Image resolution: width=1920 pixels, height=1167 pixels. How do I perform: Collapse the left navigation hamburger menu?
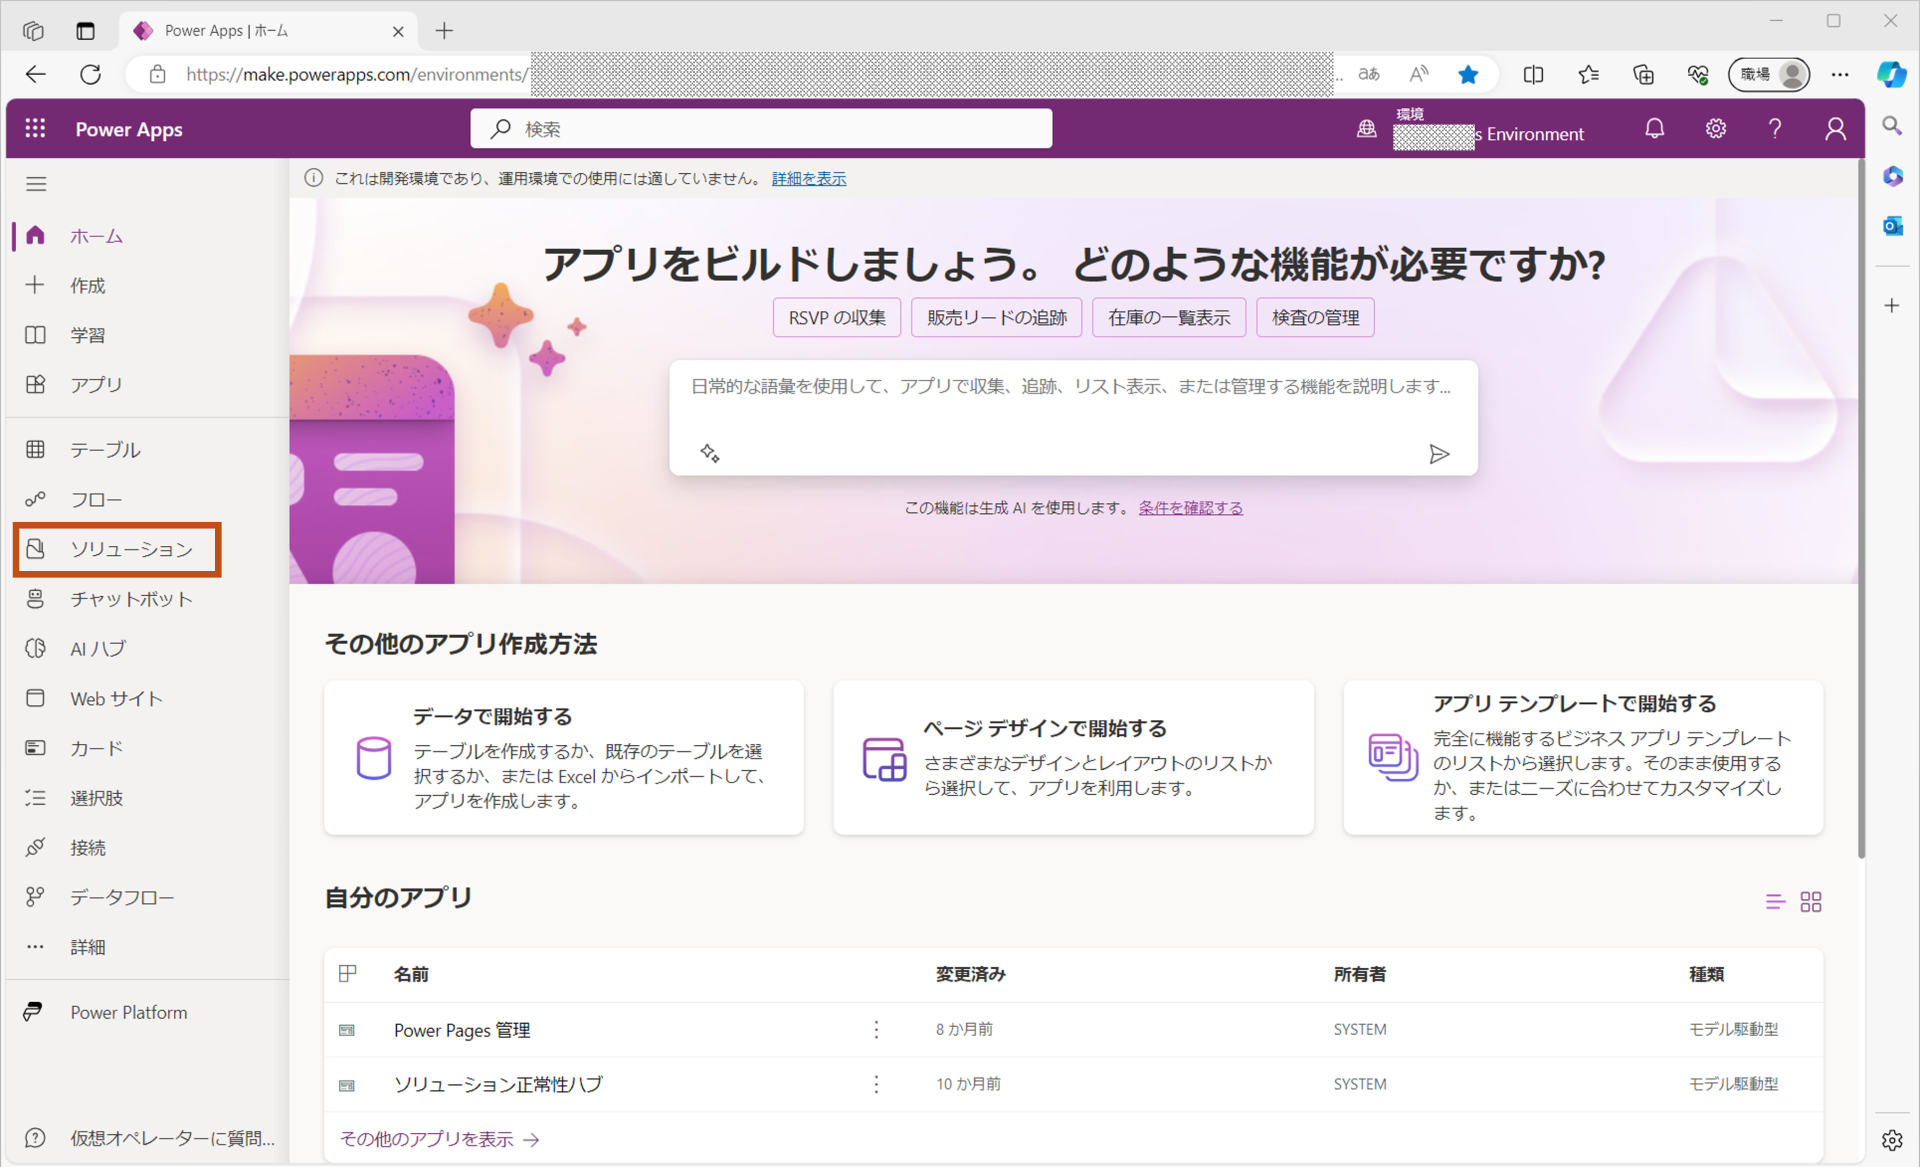coord(36,184)
